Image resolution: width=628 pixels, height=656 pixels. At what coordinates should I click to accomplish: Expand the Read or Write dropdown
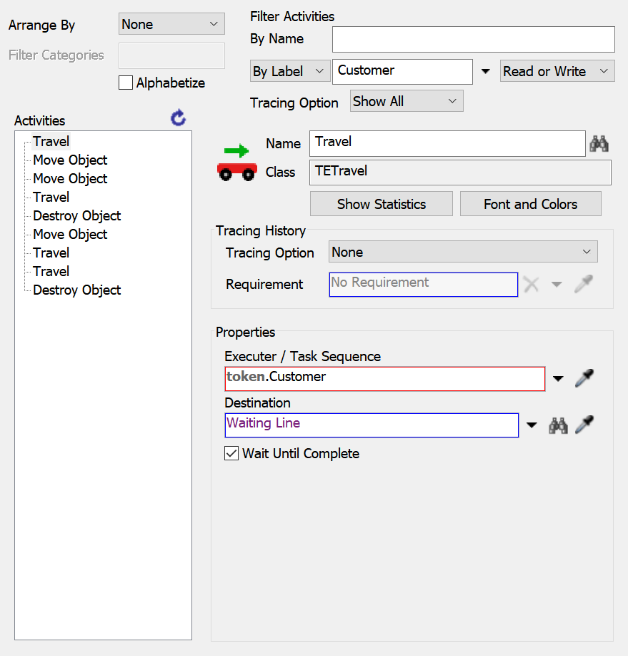click(557, 71)
